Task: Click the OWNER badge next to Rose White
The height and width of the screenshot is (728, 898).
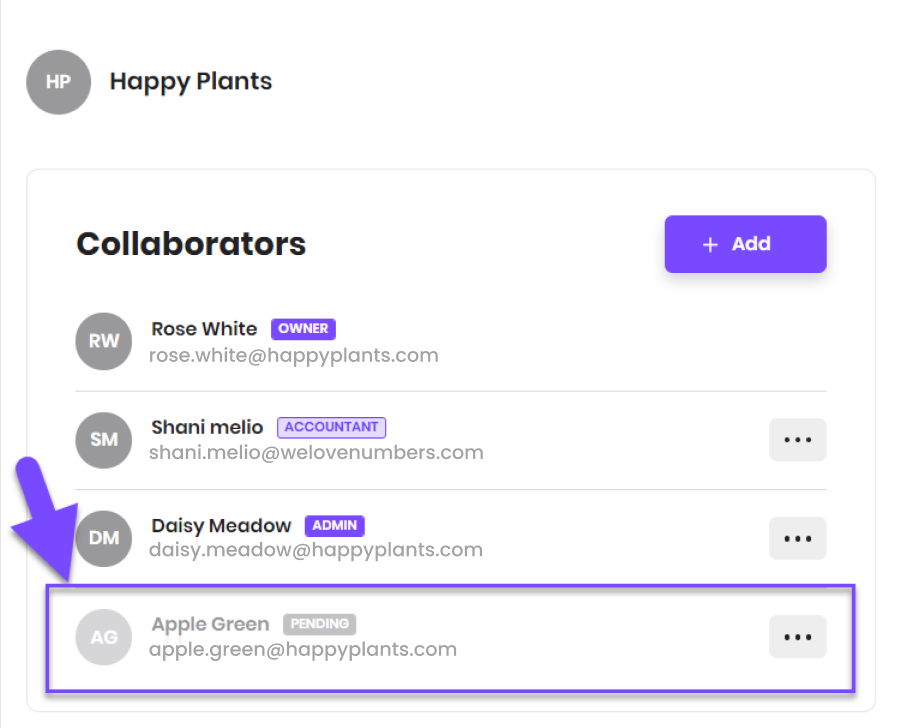Action: [304, 329]
